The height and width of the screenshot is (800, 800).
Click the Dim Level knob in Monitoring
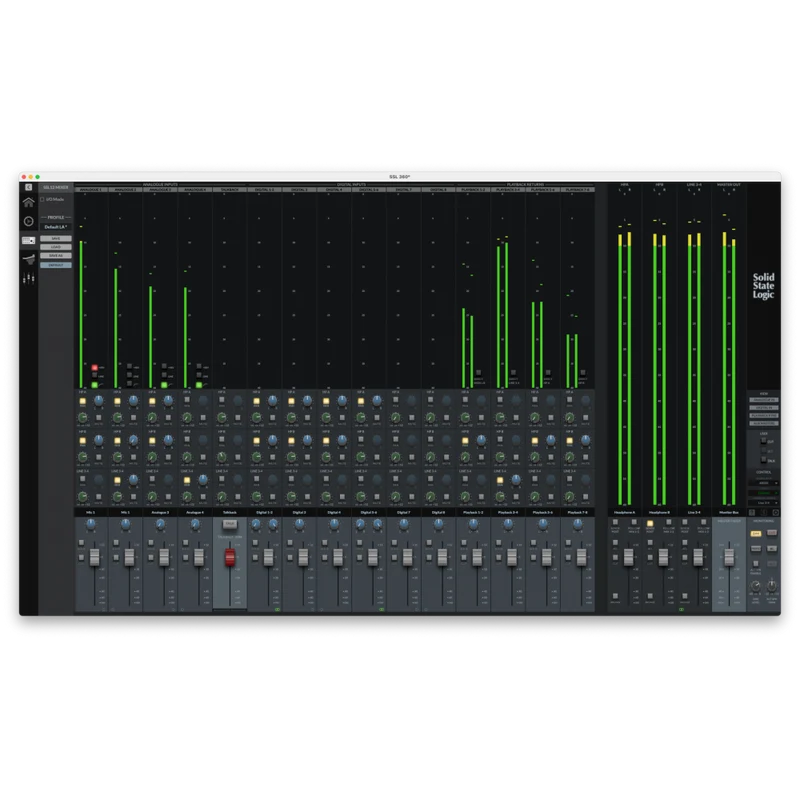coord(756,587)
